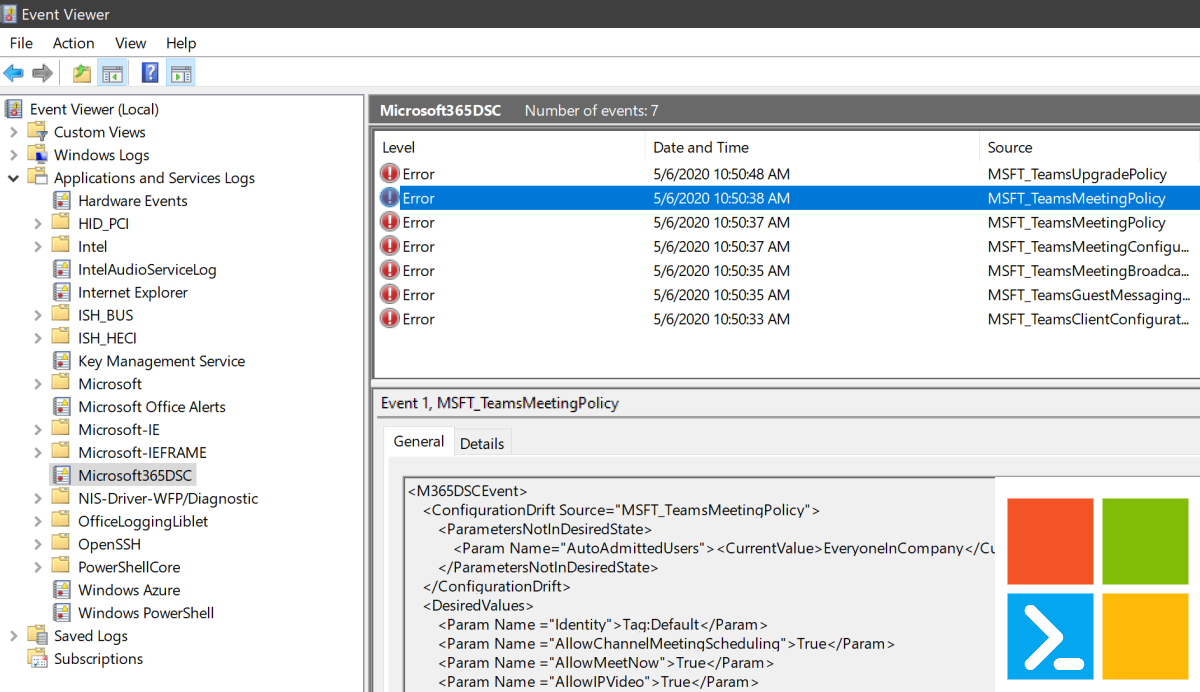Select the MSFT_TeamsUpgradePolicy error event
The image size is (1200, 692).
point(786,174)
